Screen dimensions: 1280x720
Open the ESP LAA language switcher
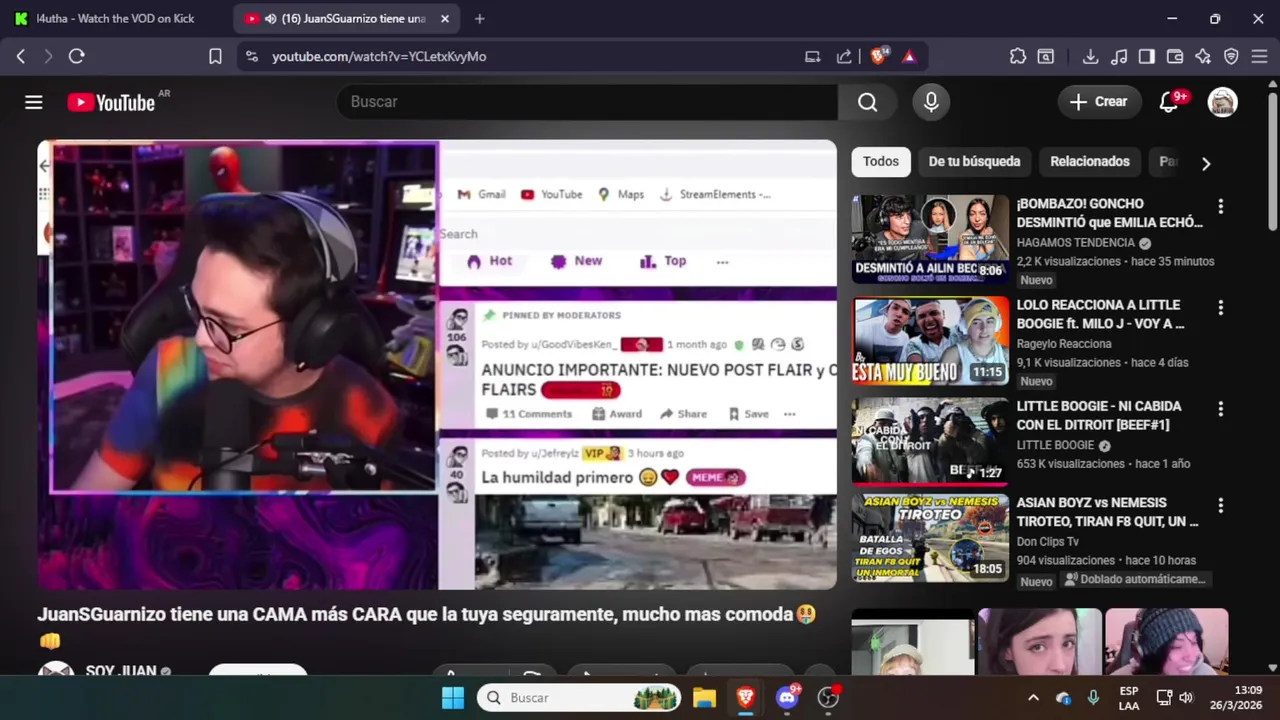tap(1129, 698)
